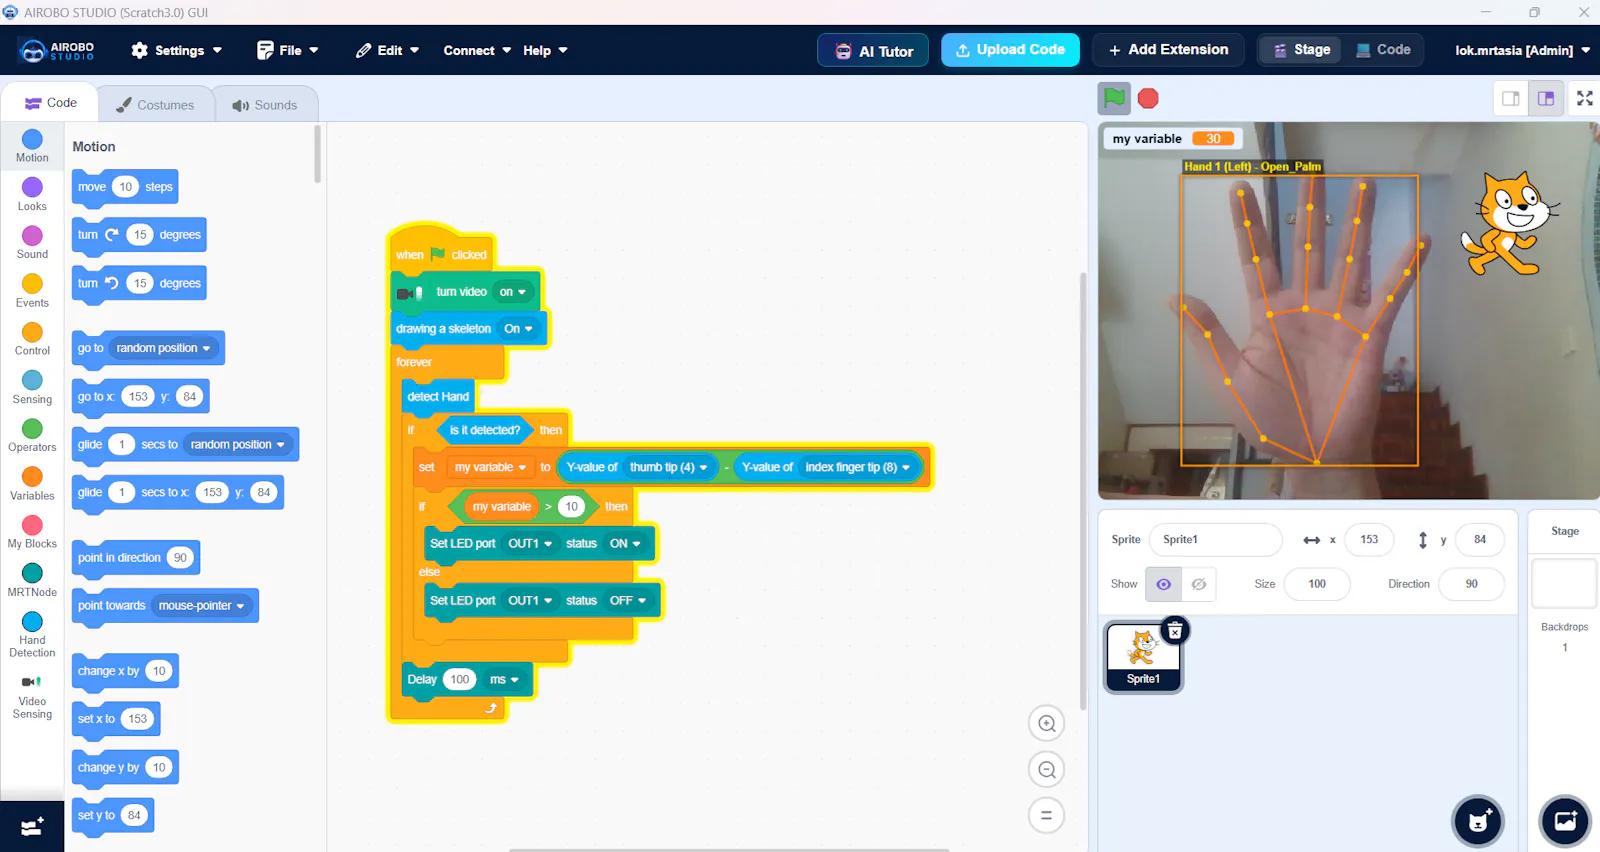
Task: Open the Control block category
Action: point(32,339)
